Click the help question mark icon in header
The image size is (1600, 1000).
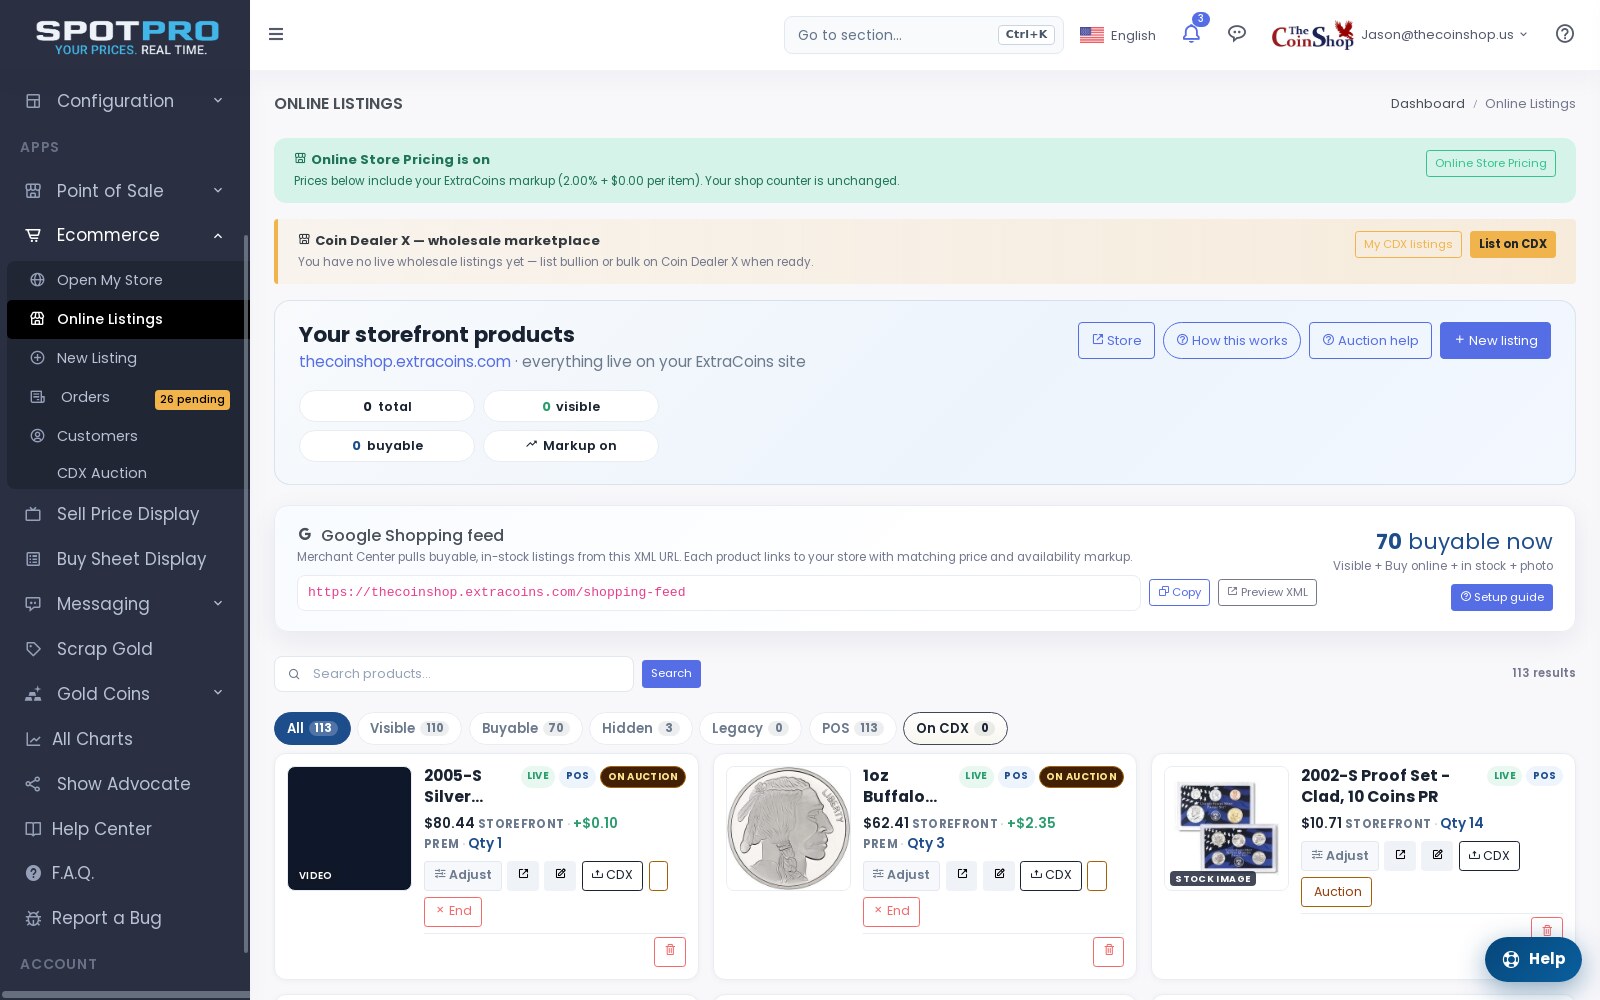(x=1565, y=34)
